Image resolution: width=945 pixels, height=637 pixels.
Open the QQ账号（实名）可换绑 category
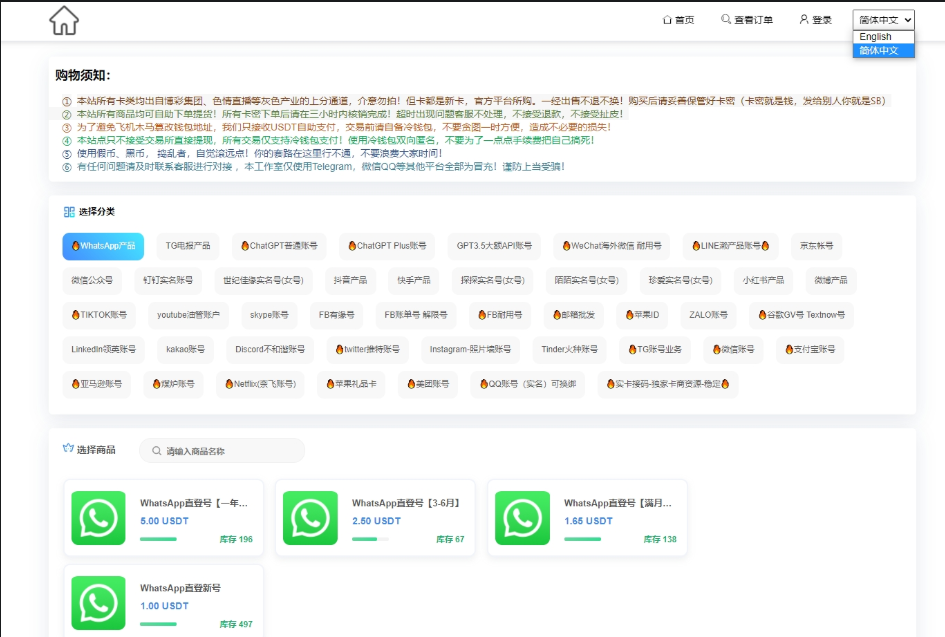[528, 384]
